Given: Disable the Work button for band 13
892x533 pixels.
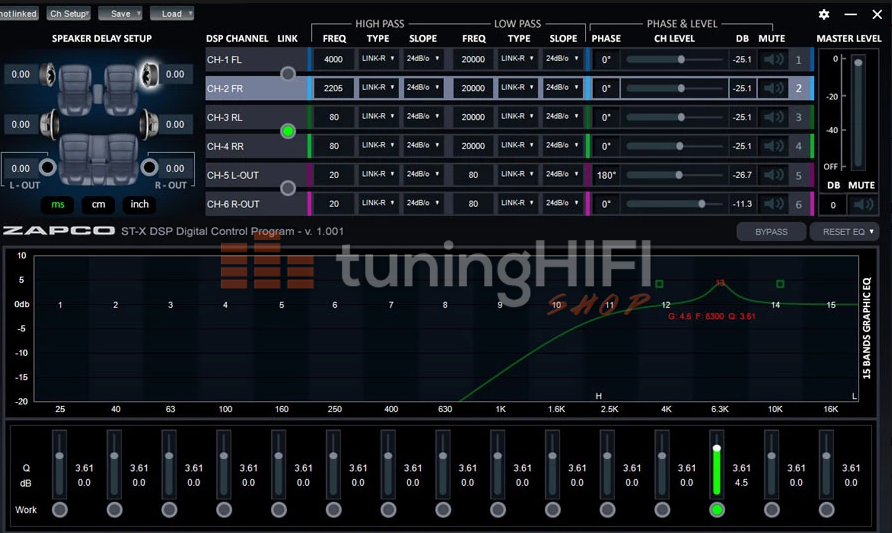Looking at the screenshot, I should point(716,510).
